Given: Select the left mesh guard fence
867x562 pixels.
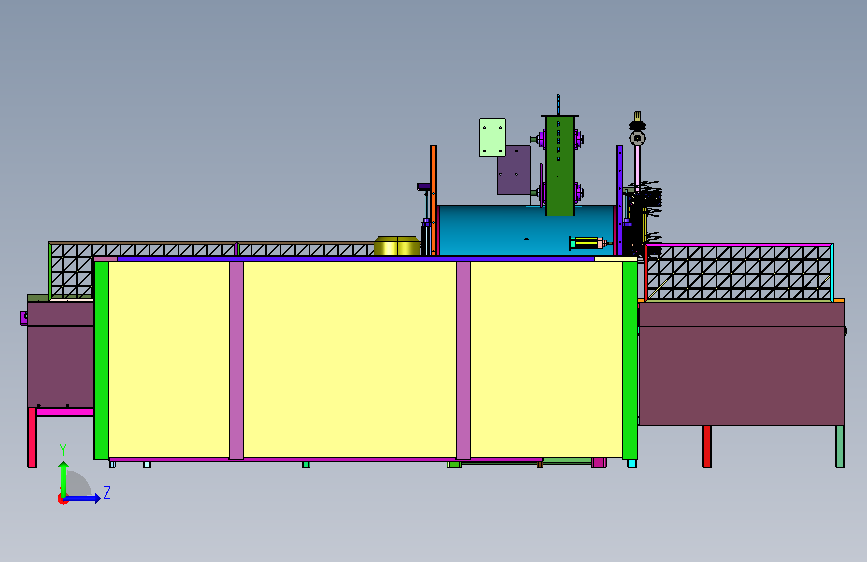Looking at the screenshot, I should (x=213, y=248).
